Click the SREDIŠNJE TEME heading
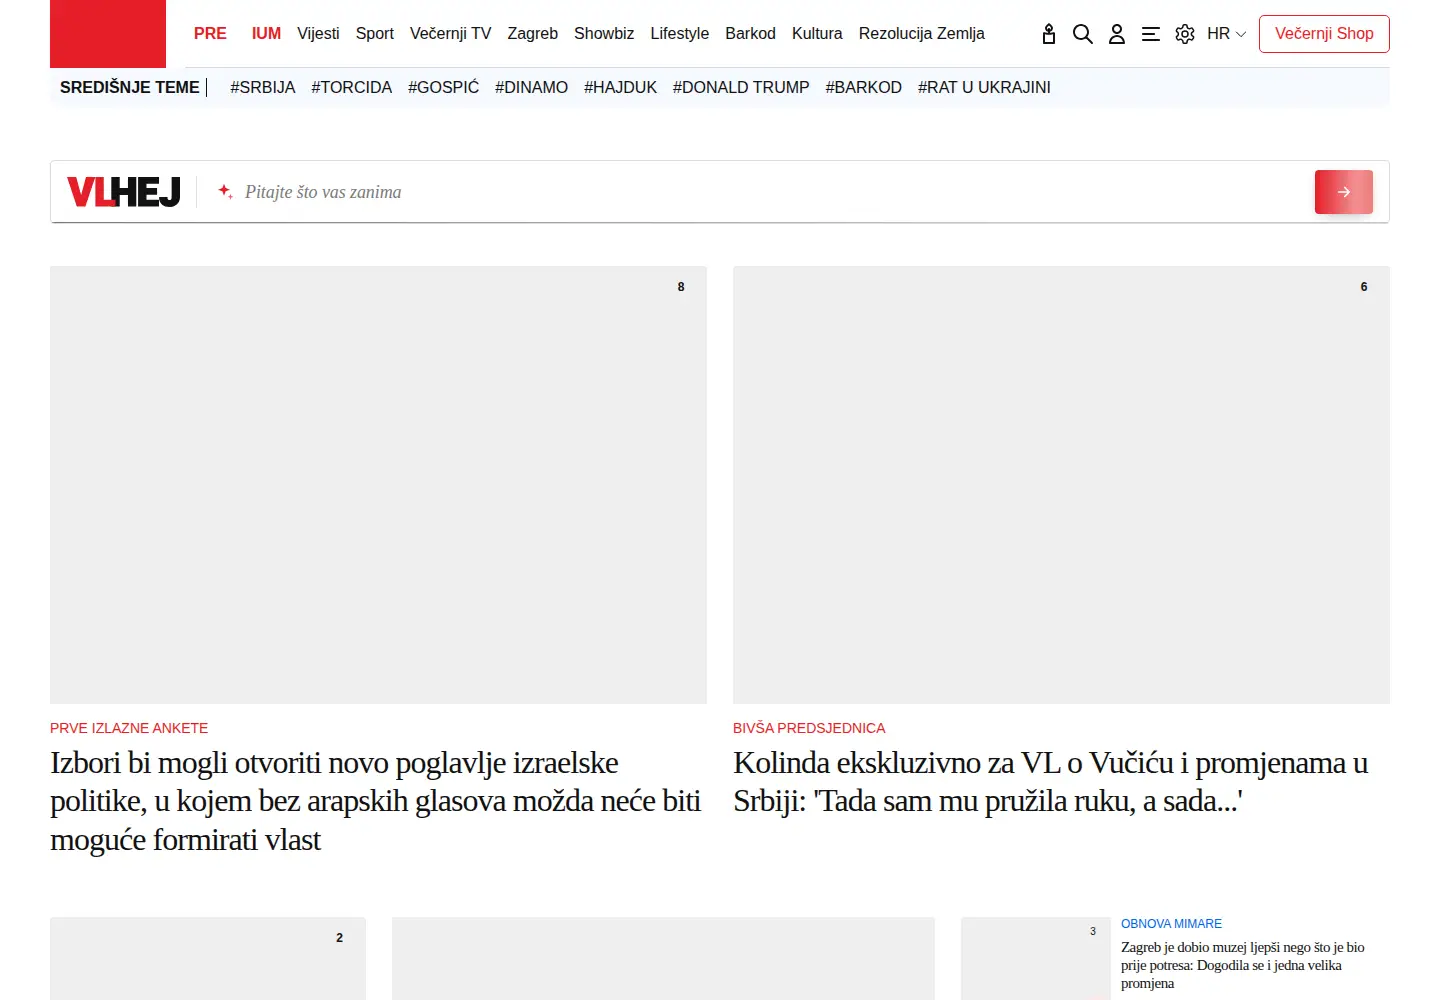 coord(130,88)
